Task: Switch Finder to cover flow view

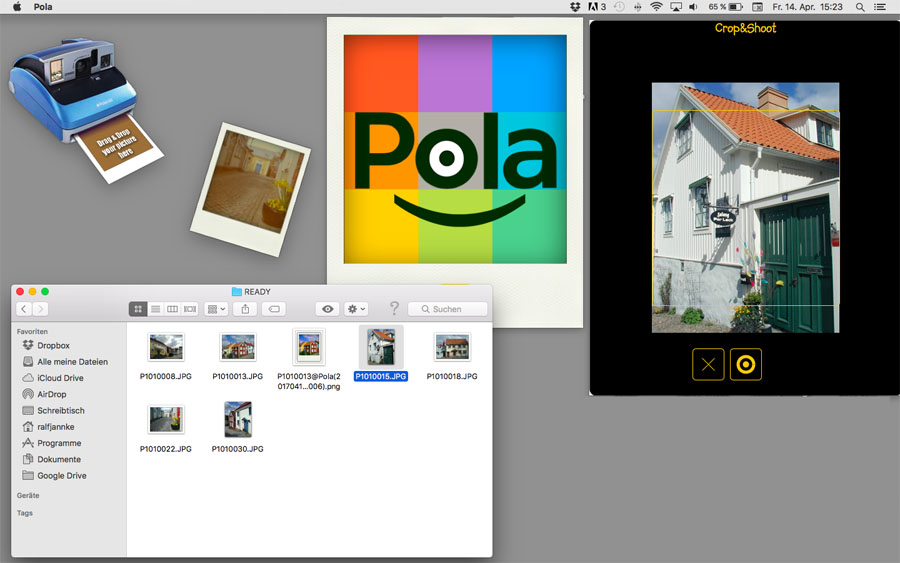Action: (x=190, y=309)
